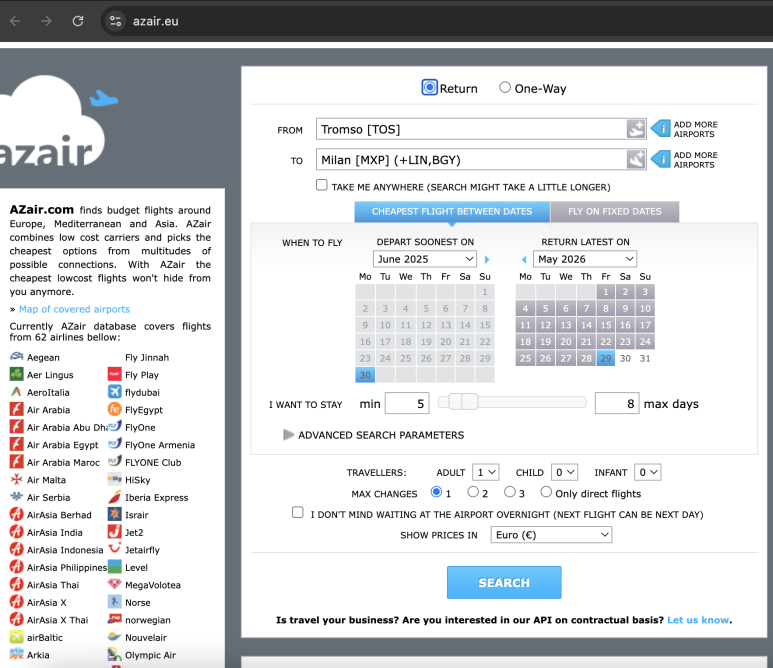Click the min days input showing 5
Screen dimensions: 773x668
(407, 403)
